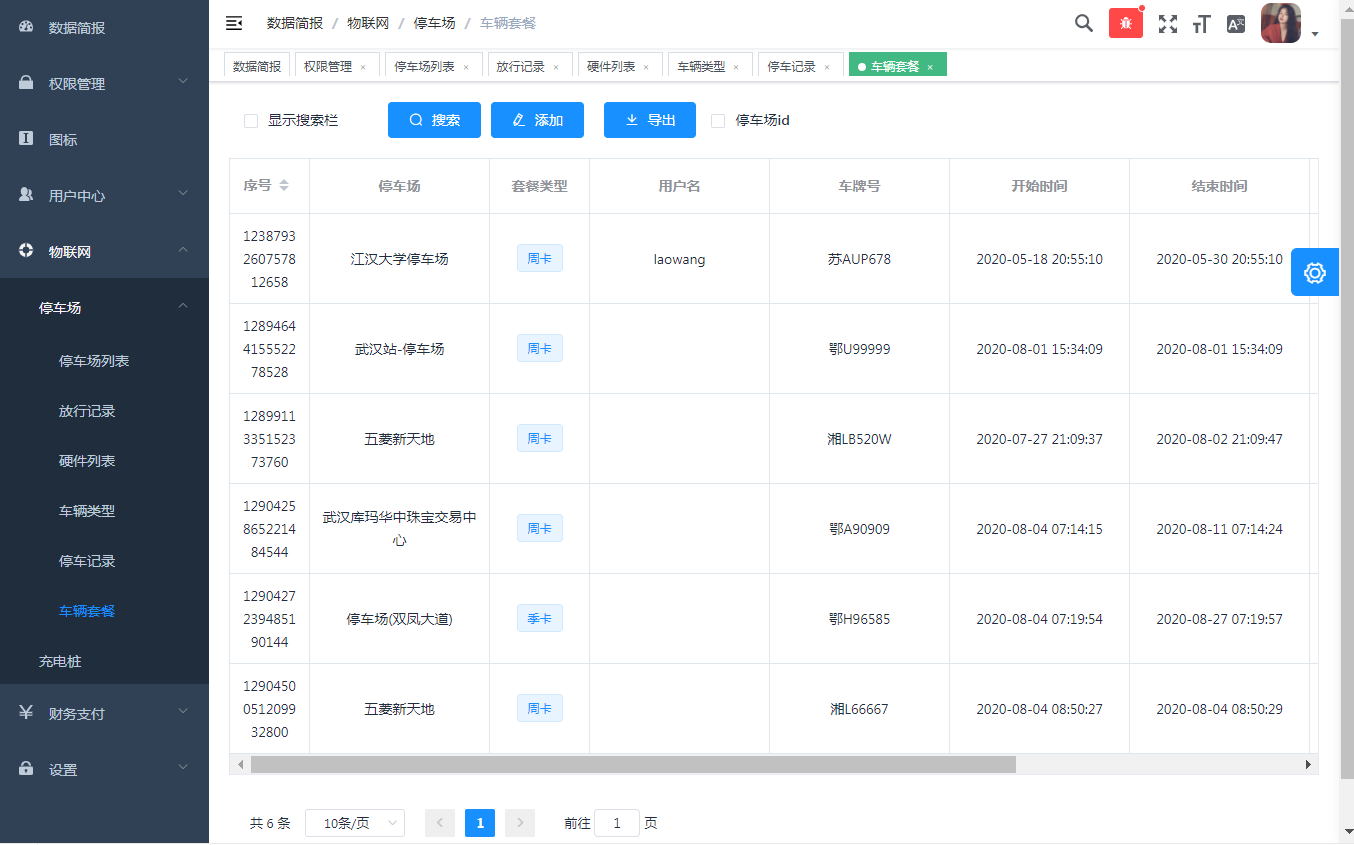1354x845 pixels.
Task: Click the red bug error log icon
Action: point(1125,23)
